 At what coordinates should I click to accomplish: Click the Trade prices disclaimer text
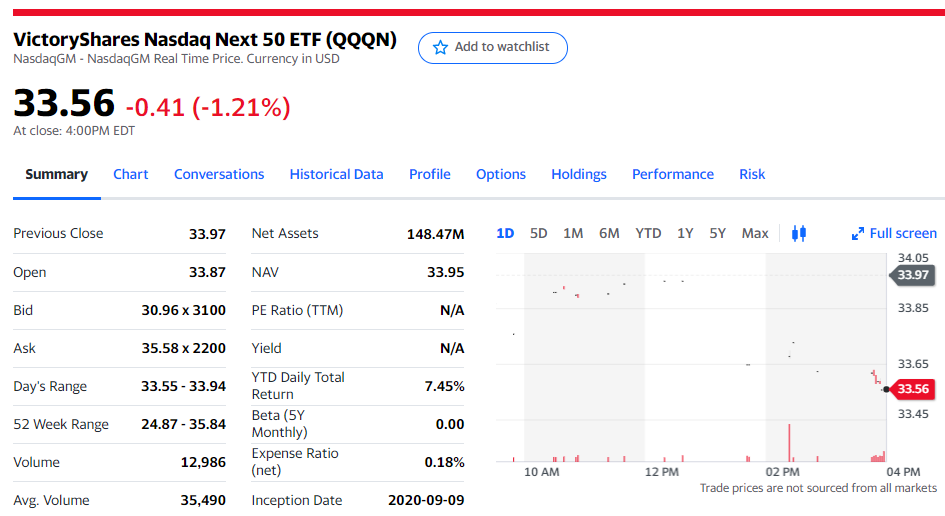tap(818, 488)
